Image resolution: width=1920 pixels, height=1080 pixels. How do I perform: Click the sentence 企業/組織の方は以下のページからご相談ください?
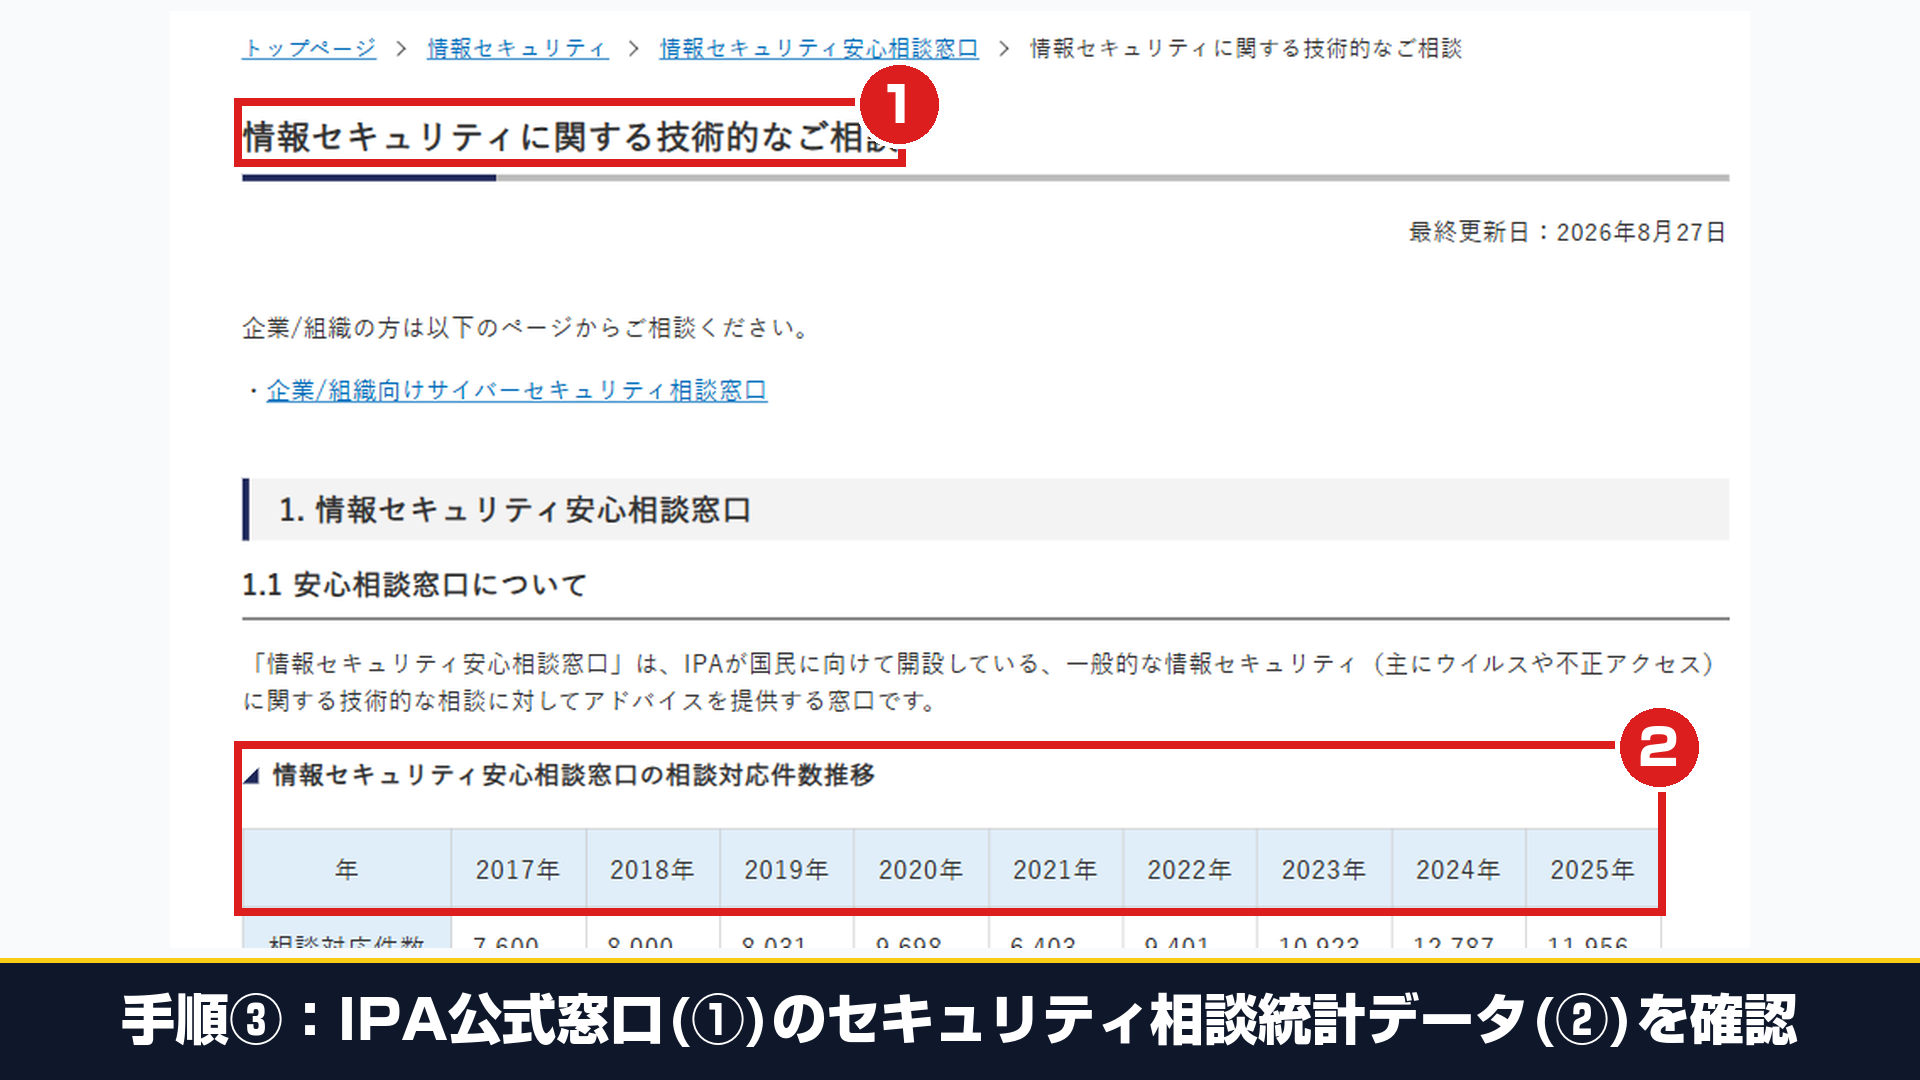pyautogui.click(x=526, y=328)
